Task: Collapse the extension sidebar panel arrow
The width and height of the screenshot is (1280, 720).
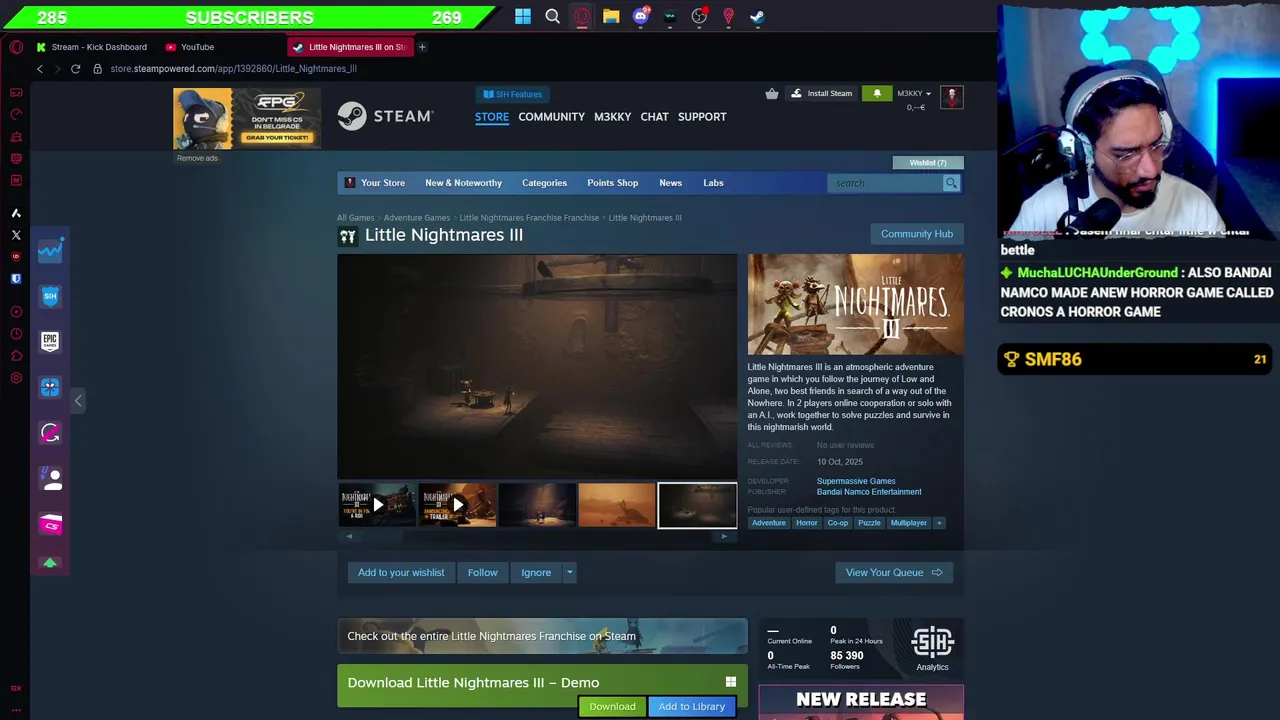Action: click(78, 401)
